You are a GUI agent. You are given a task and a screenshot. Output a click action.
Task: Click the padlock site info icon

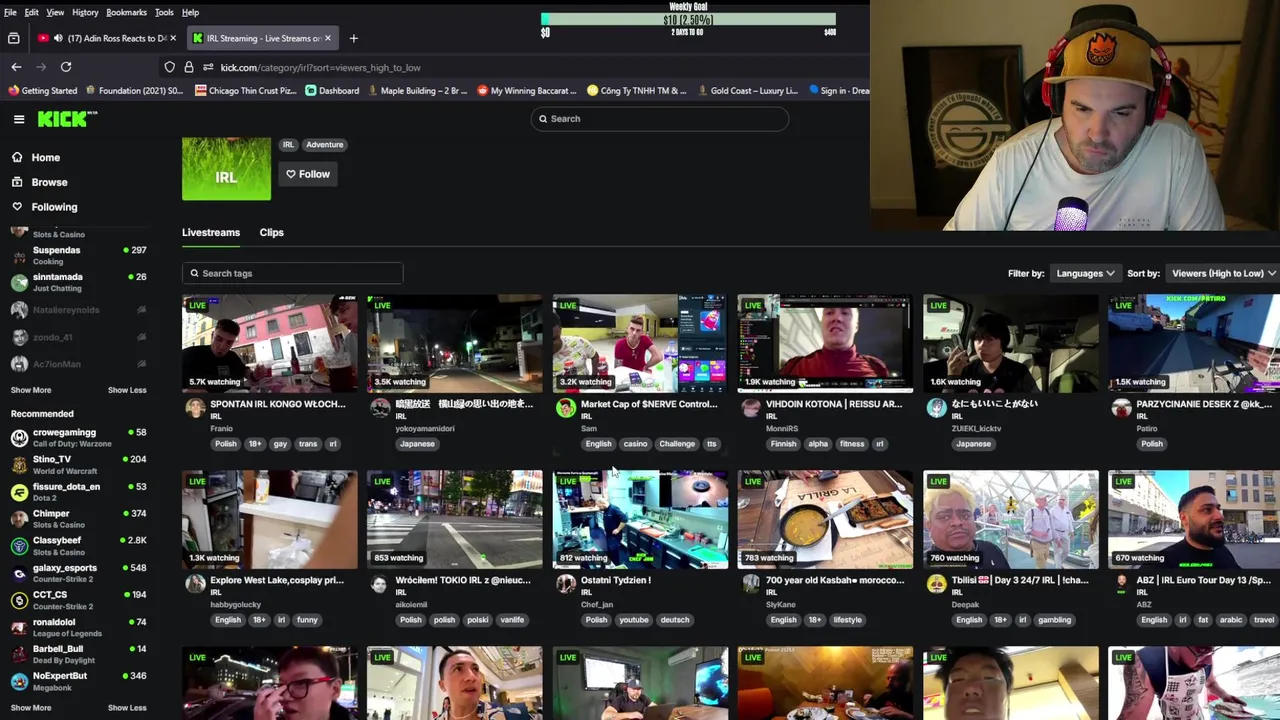click(x=188, y=67)
